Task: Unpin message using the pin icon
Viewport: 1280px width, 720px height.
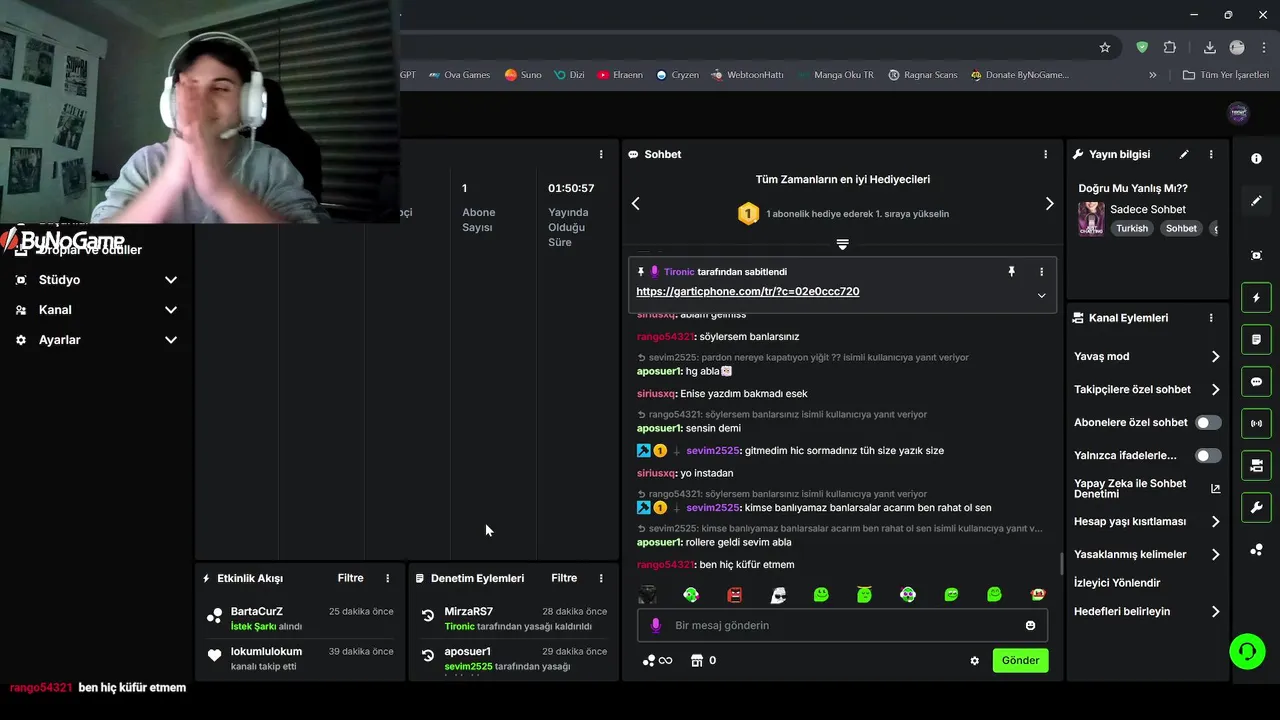Action: 1011,272
